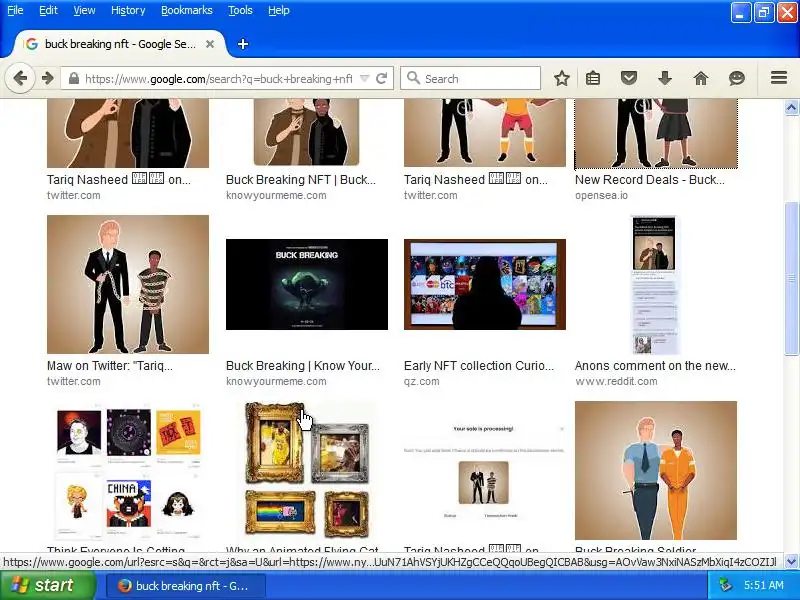This screenshot has width=800, height=600.
Task: Open the 'Early NFT collection Curio...' link
Action: [x=479, y=366]
